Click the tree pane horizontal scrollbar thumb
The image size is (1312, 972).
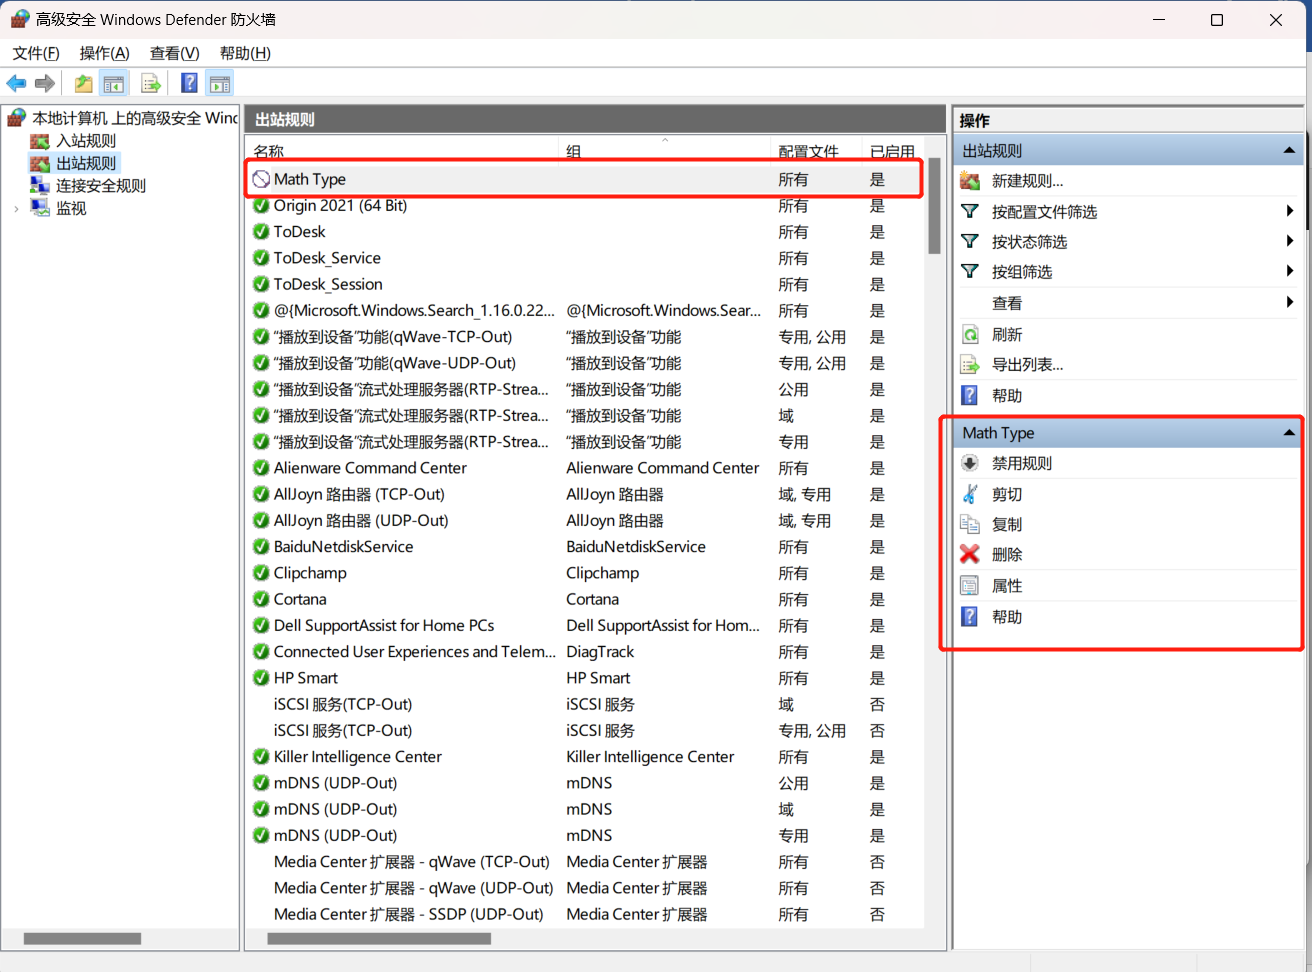(82, 938)
